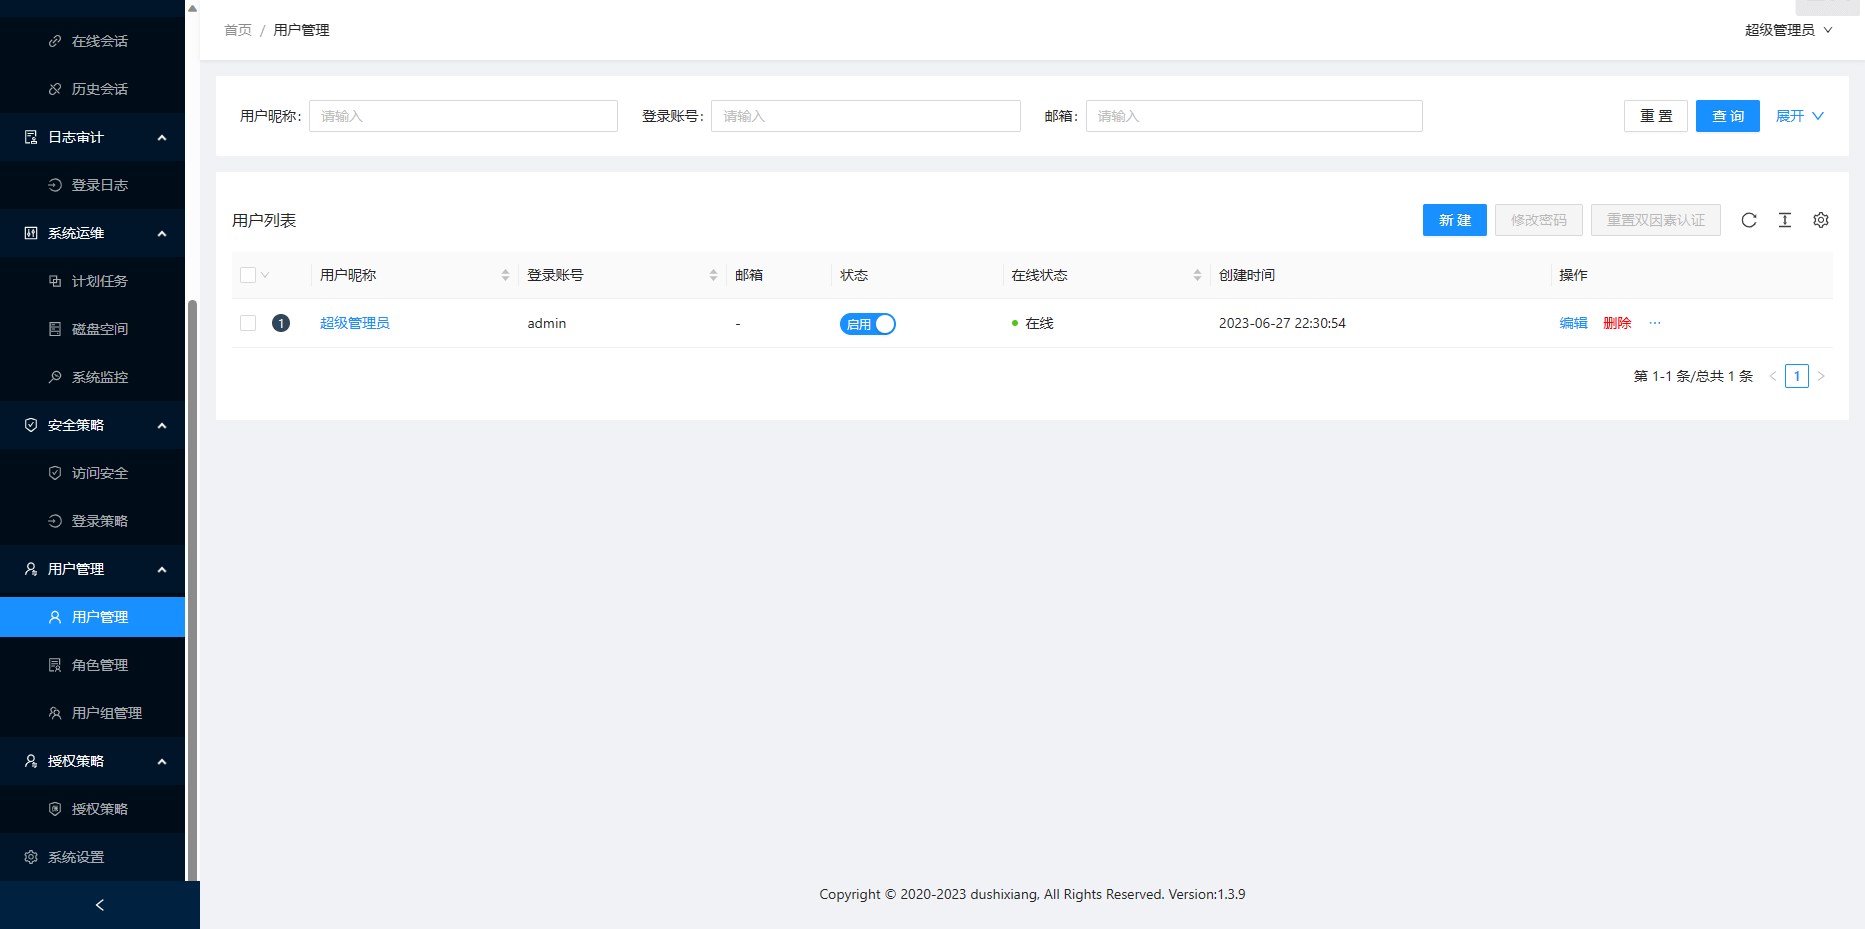Select the checkbox for 超级管理员 row
Viewport: 1865px width, 929px height.
pyautogui.click(x=248, y=323)
